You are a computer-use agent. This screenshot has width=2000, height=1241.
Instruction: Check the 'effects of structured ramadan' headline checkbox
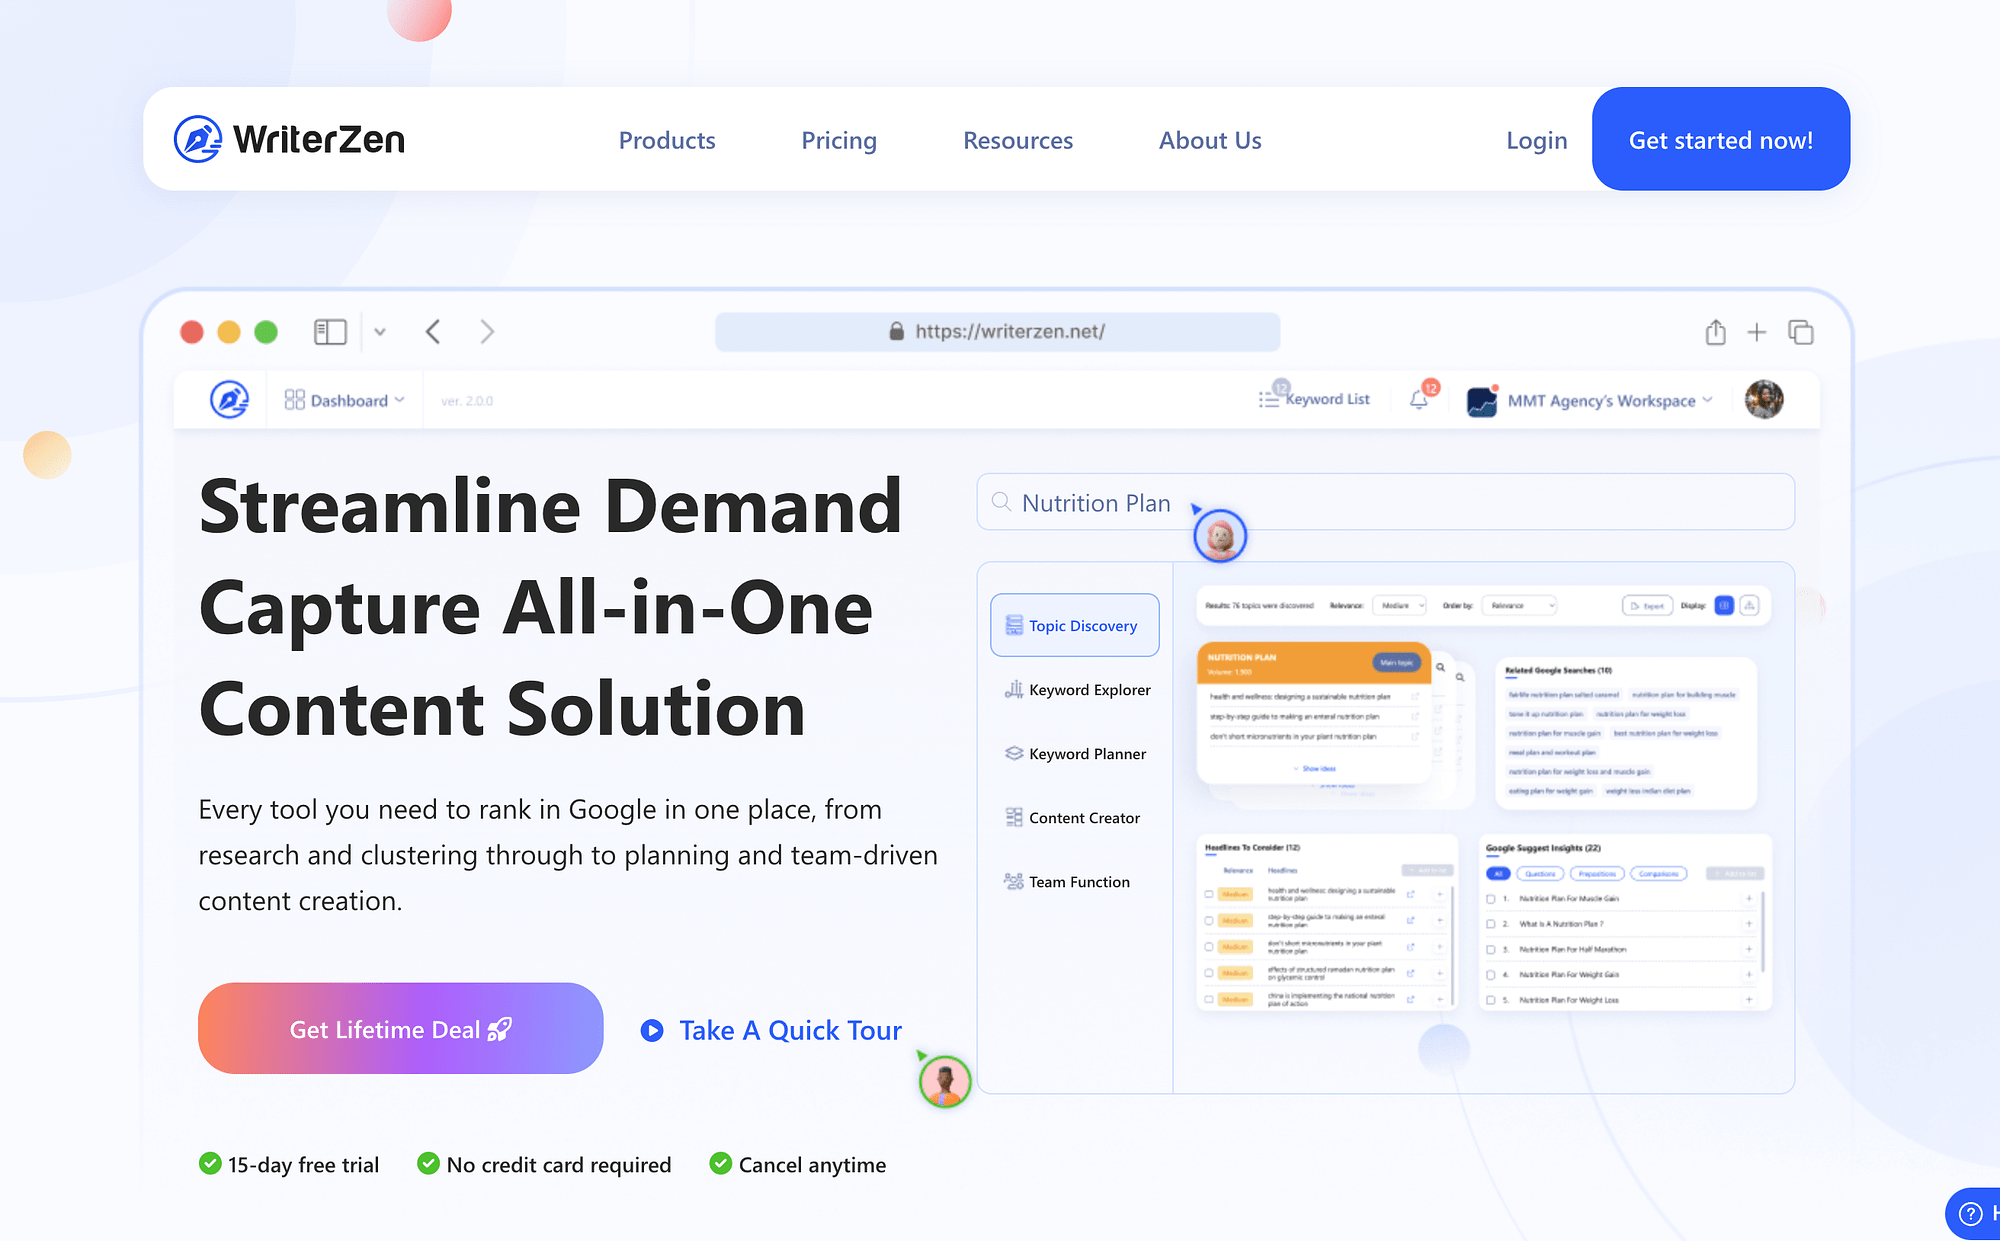click(x=1209, y=973)
